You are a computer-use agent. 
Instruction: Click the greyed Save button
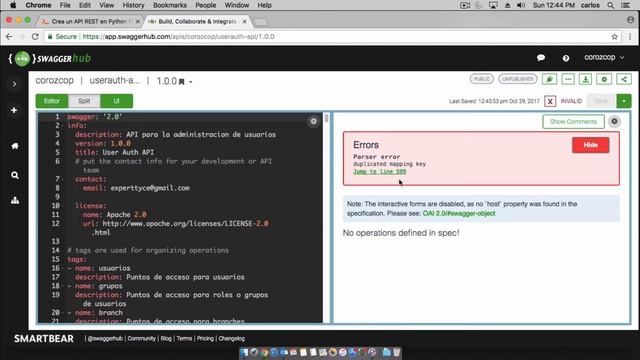(601, 101)
